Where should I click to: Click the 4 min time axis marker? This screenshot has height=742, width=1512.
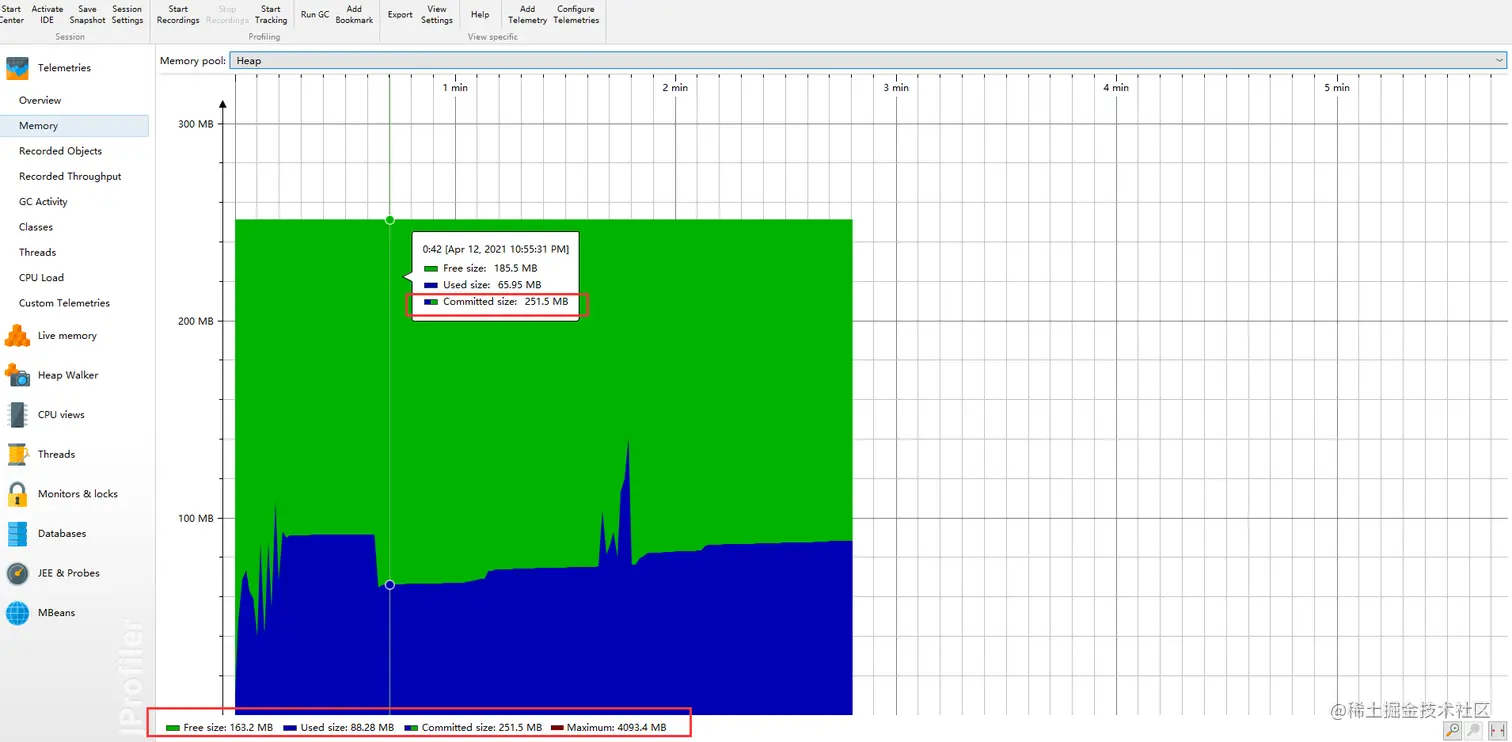(1116, 88)
